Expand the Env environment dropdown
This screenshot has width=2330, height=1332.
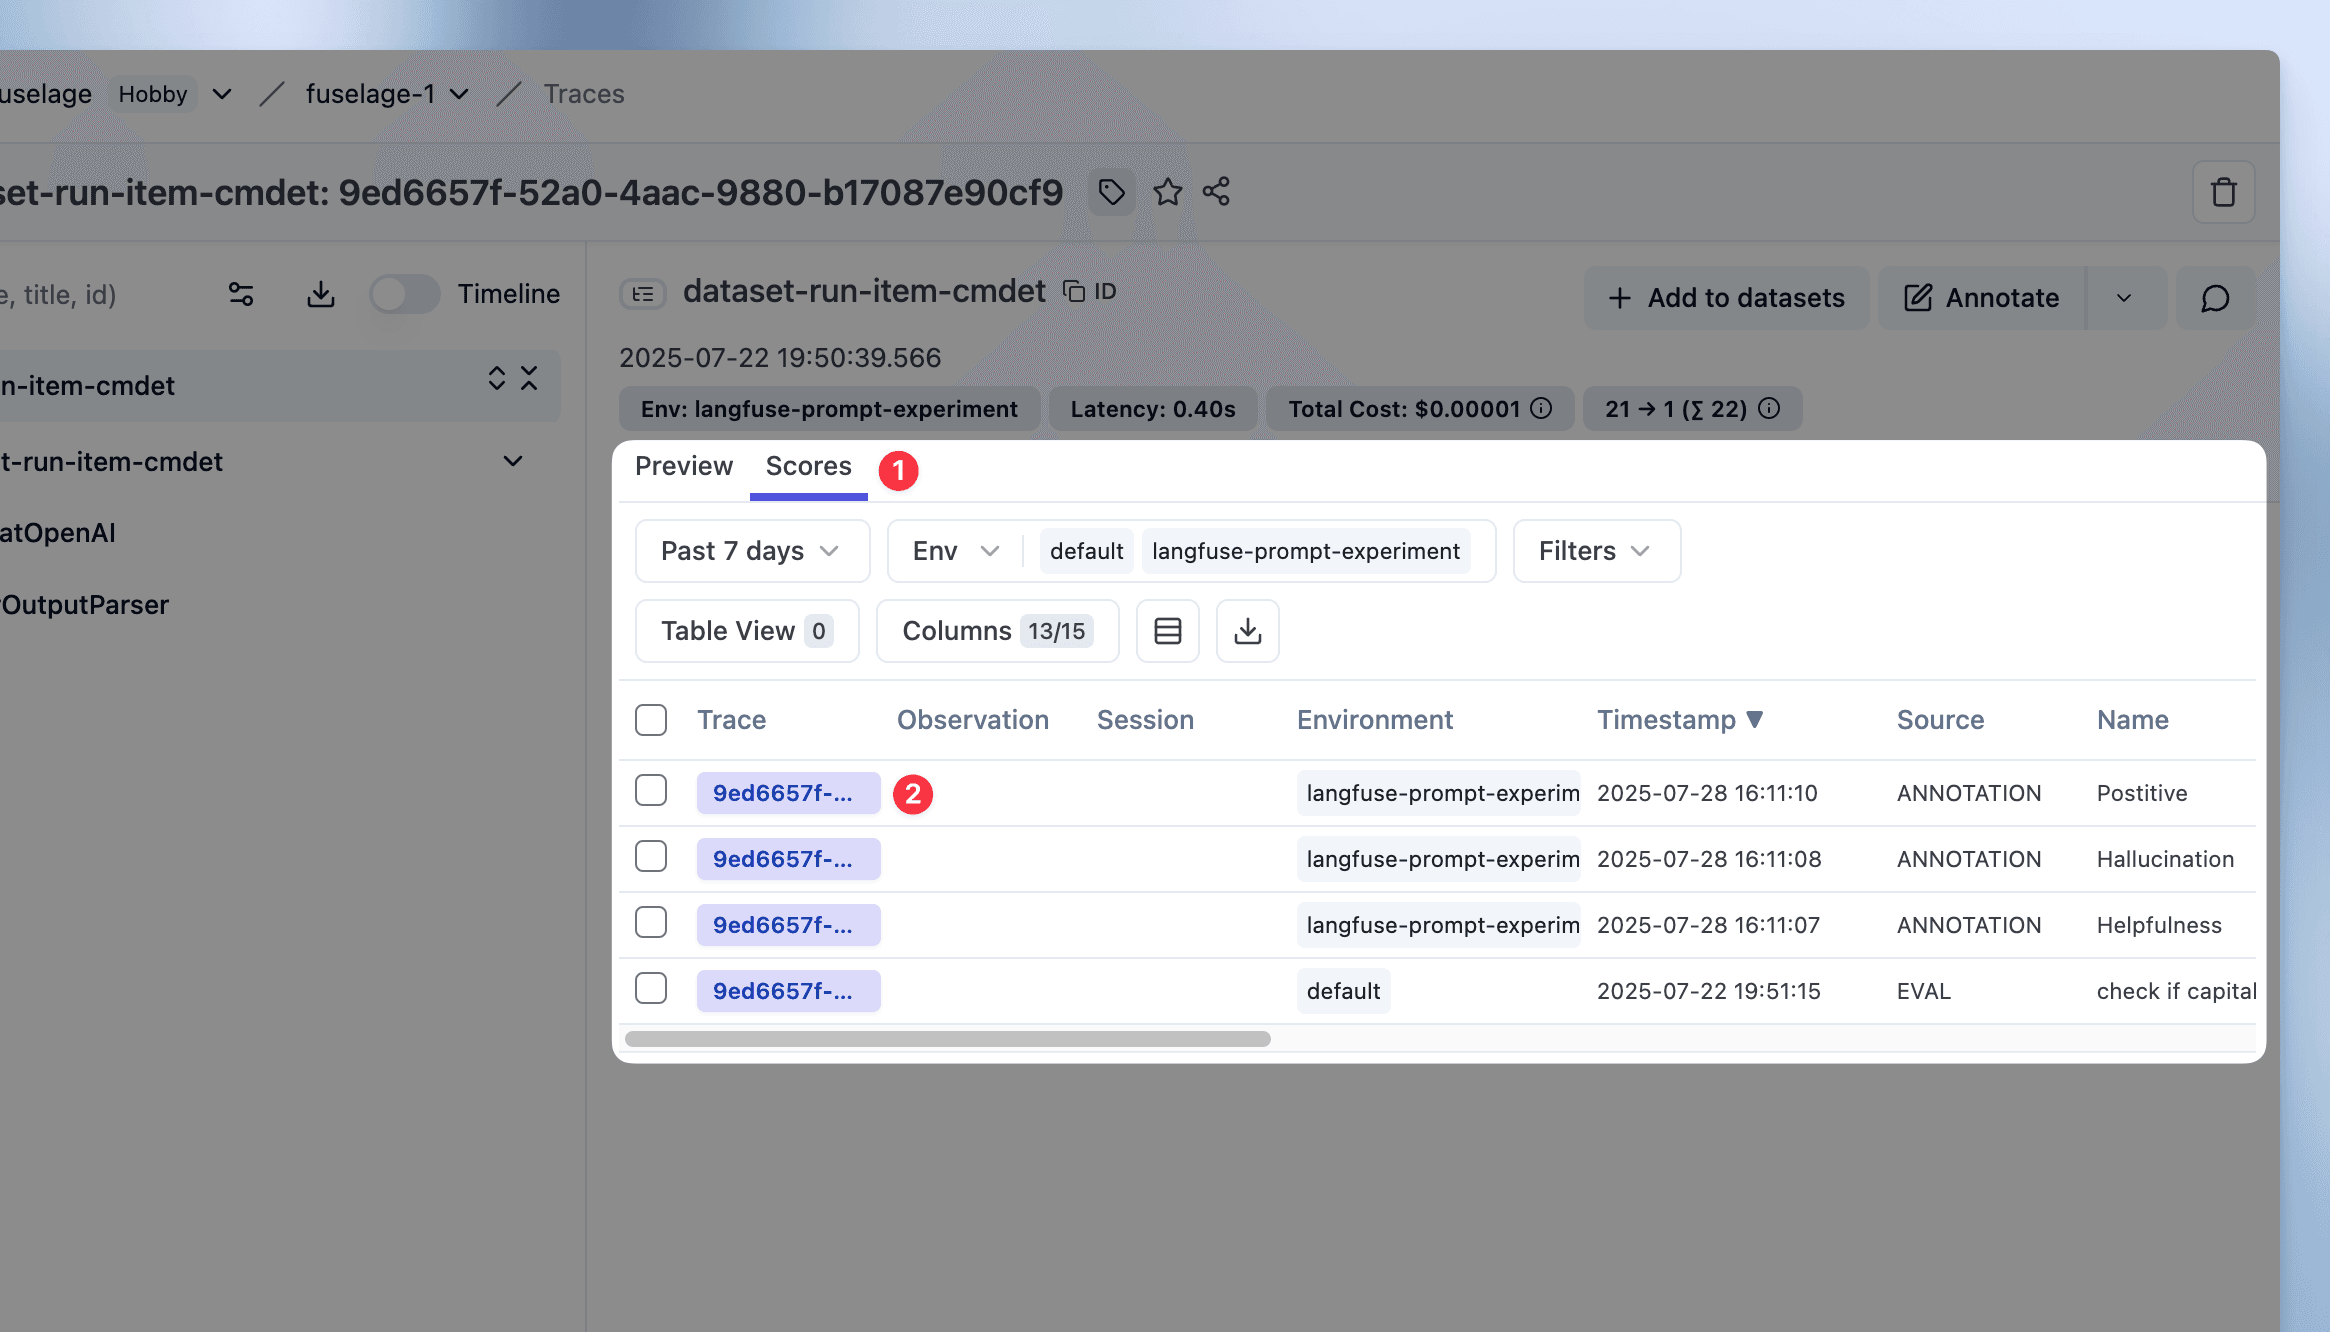955,551
